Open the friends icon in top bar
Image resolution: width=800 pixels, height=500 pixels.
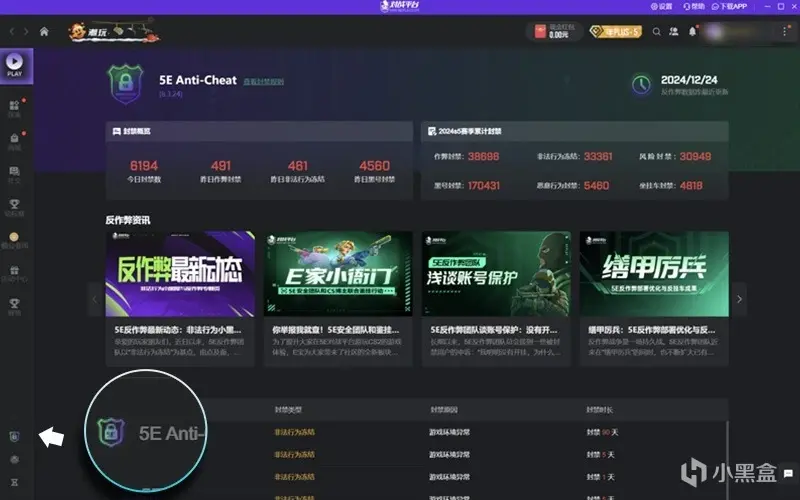(675, 32)
